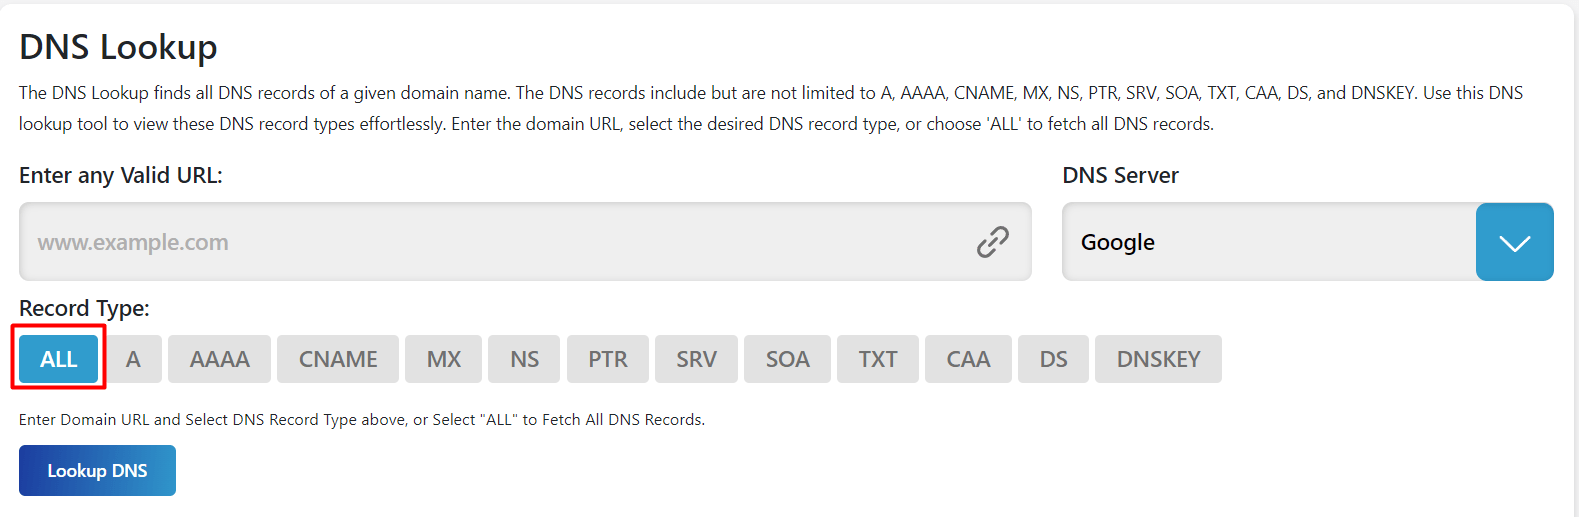1579x517 pixels.
Task: Click the Record Type label
Action: click(84, 308)
